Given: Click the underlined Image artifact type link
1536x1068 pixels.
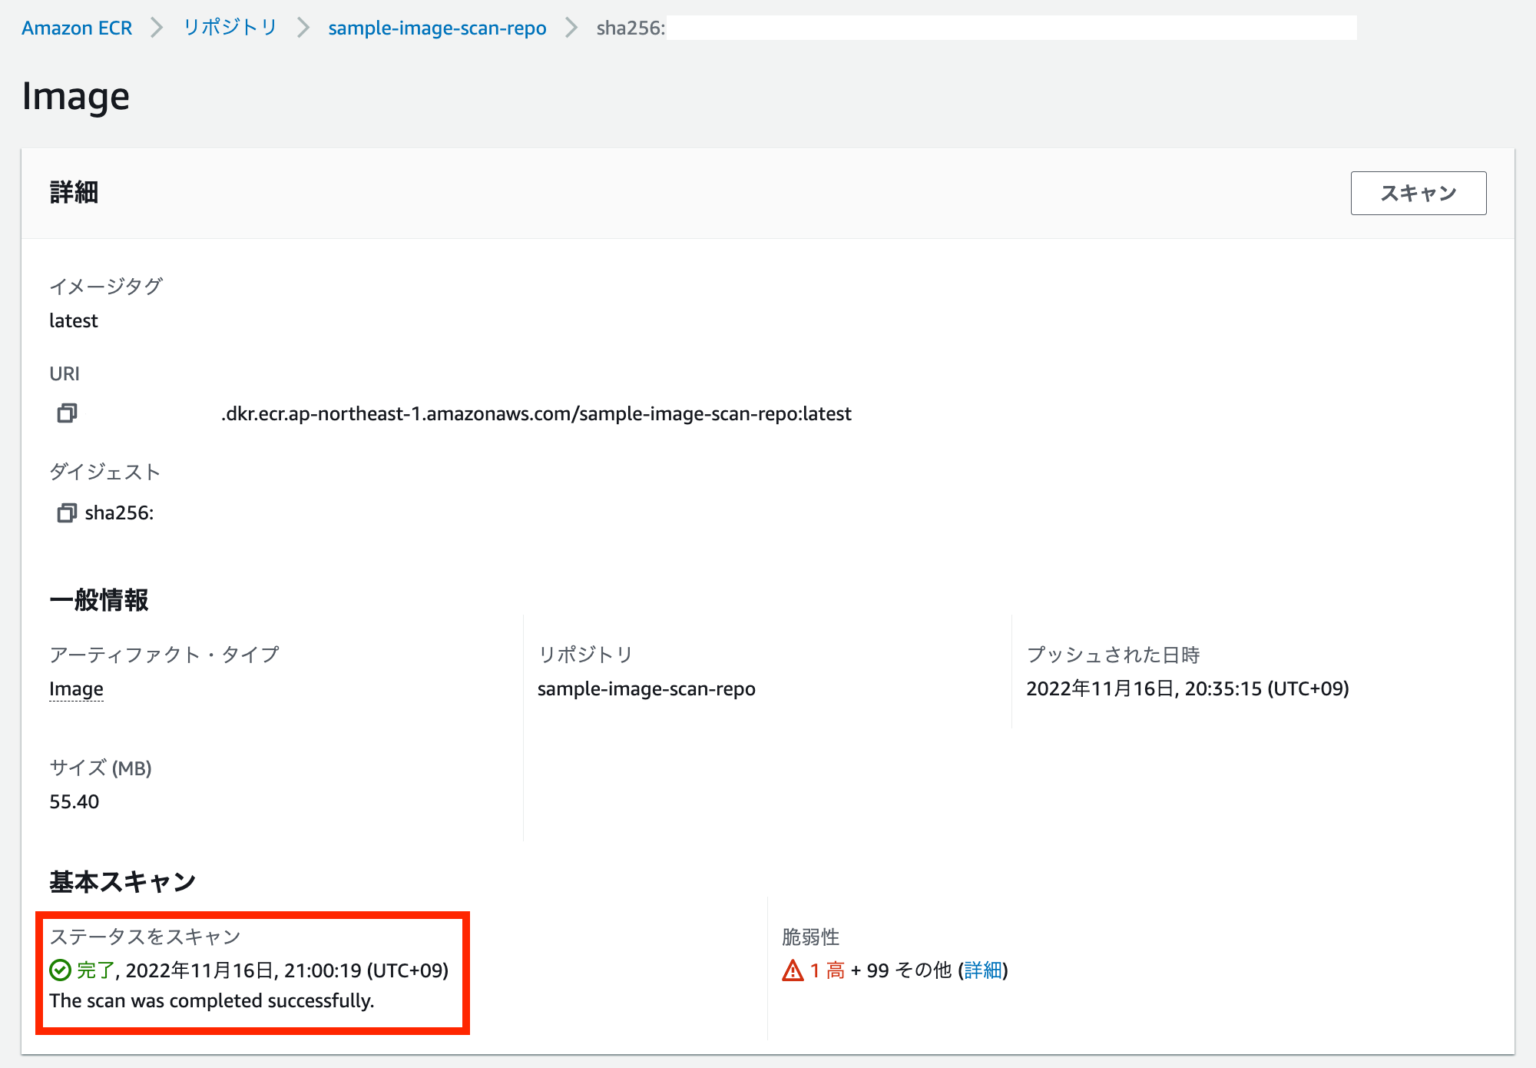Looking at the screenshot, I should click(x=76, y=688).
